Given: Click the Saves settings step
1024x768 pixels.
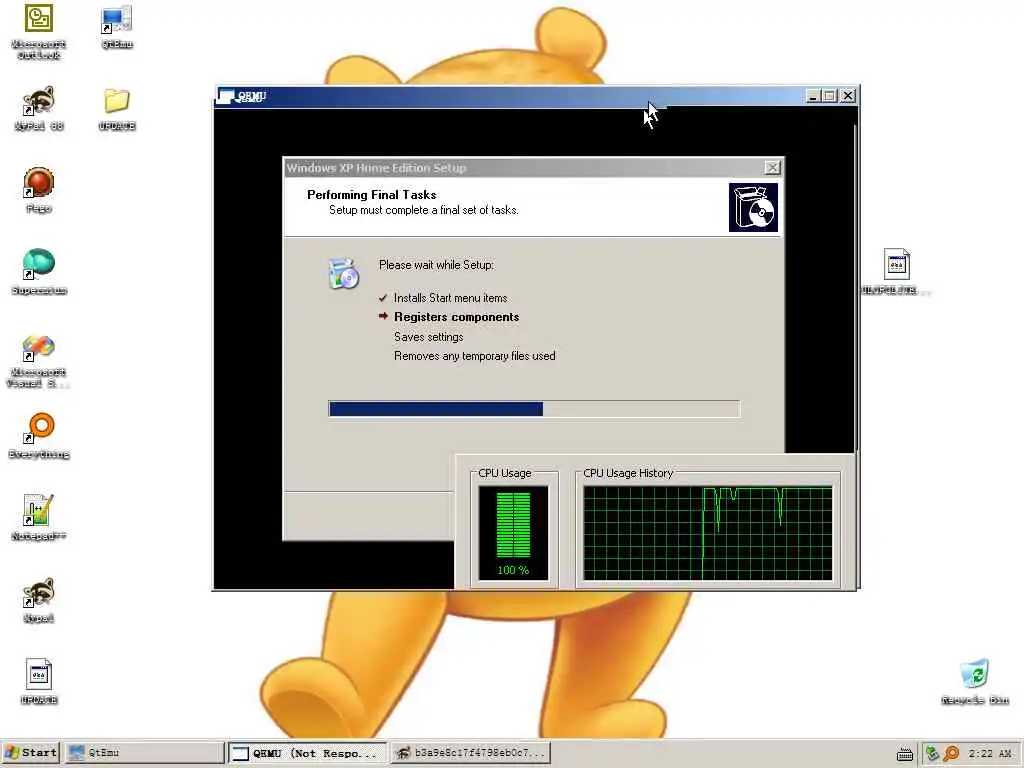Looking at the screenshot, I should pyautogui.click(x=428, y=337).
